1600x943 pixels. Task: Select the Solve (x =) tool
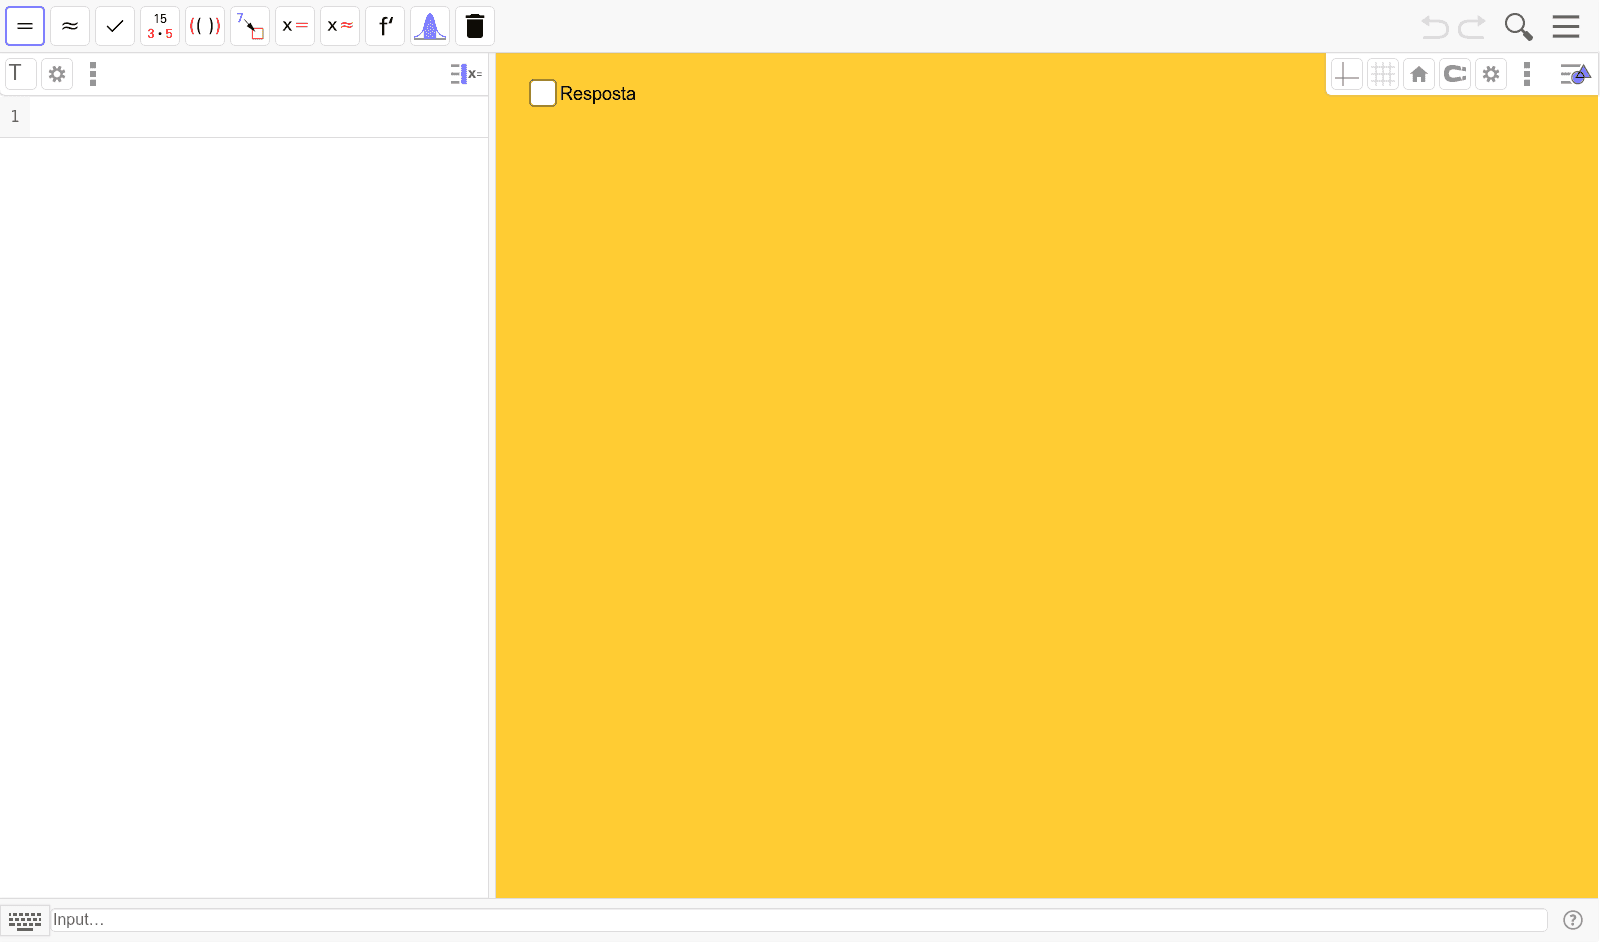tap(295, 26)
